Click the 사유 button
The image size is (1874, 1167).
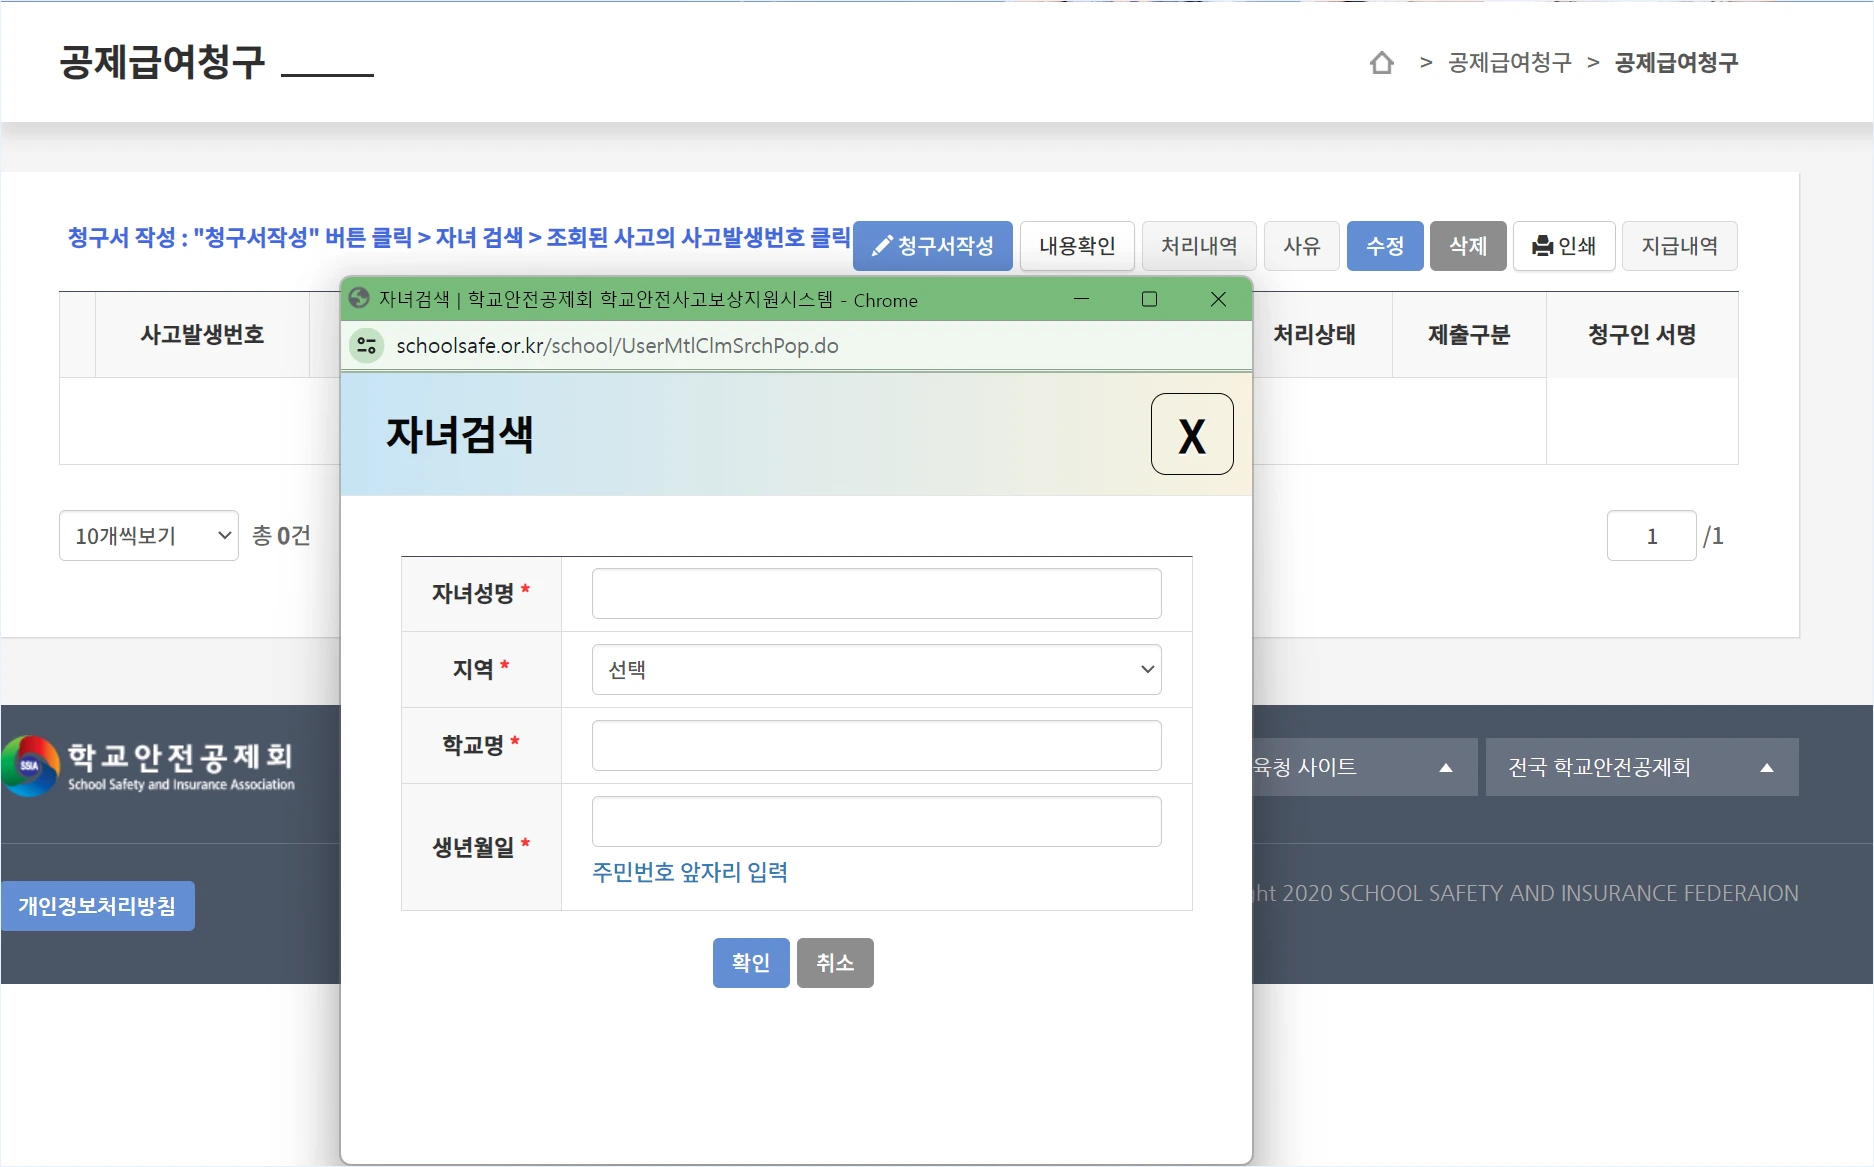point(1302,246)
